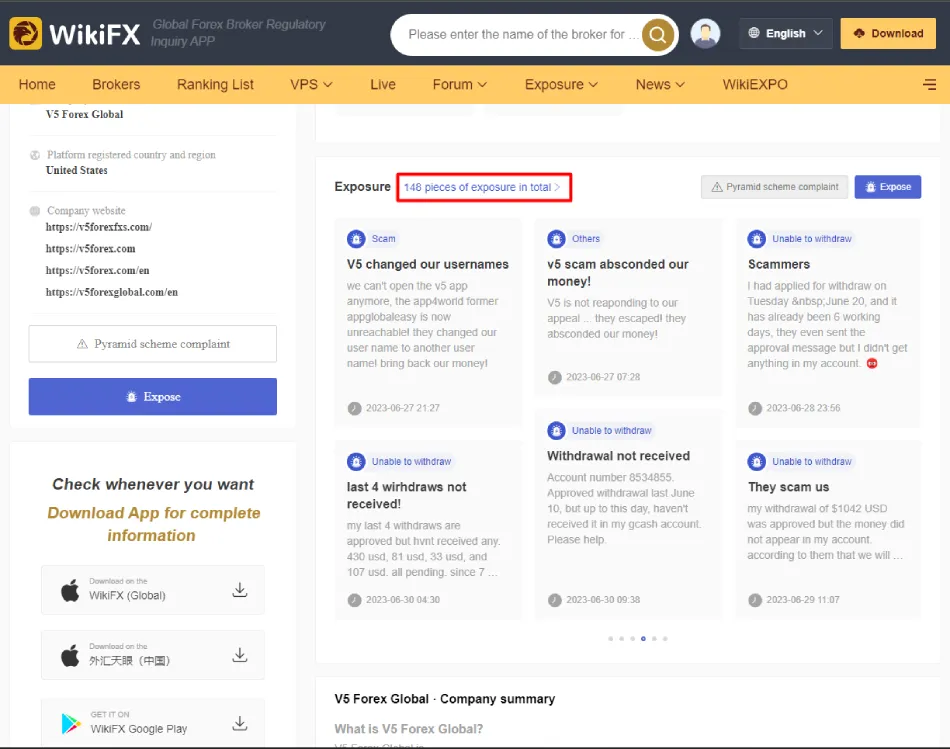This screenshot has width=950, height=749.
Task: Open the user profile avatar
Action: (x=705, y=33)
